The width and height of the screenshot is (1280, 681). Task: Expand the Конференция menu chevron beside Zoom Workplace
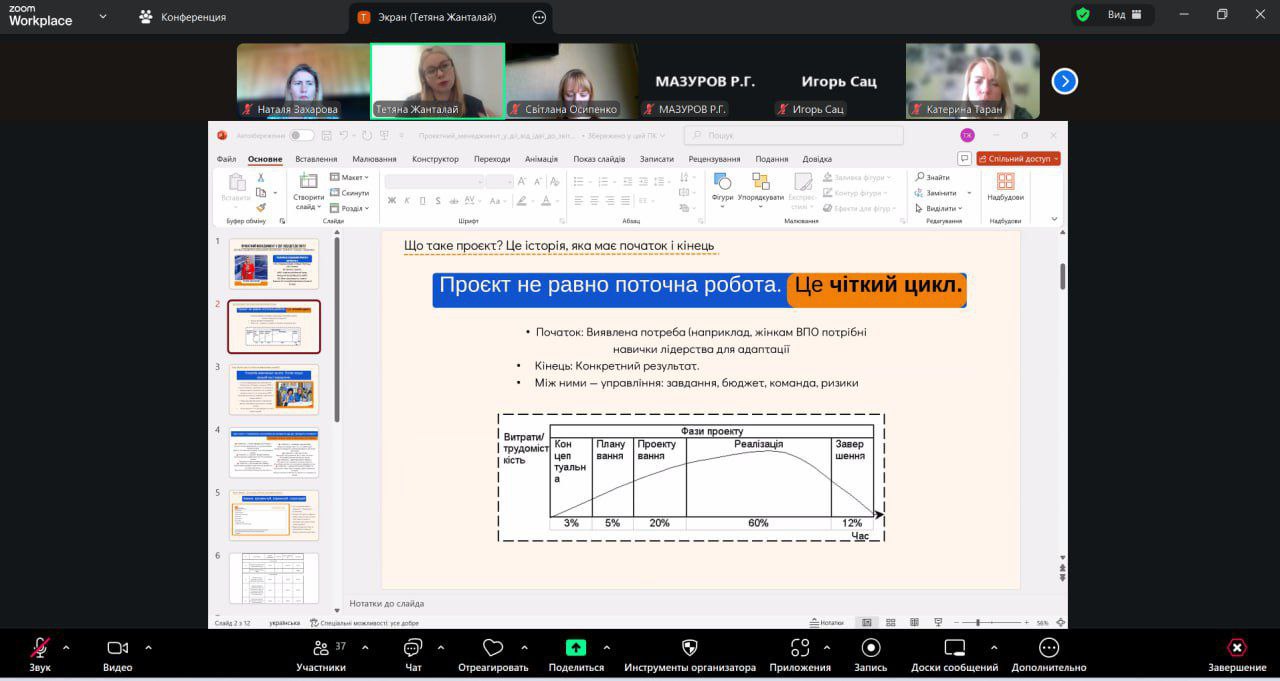[x=103, y=17]
